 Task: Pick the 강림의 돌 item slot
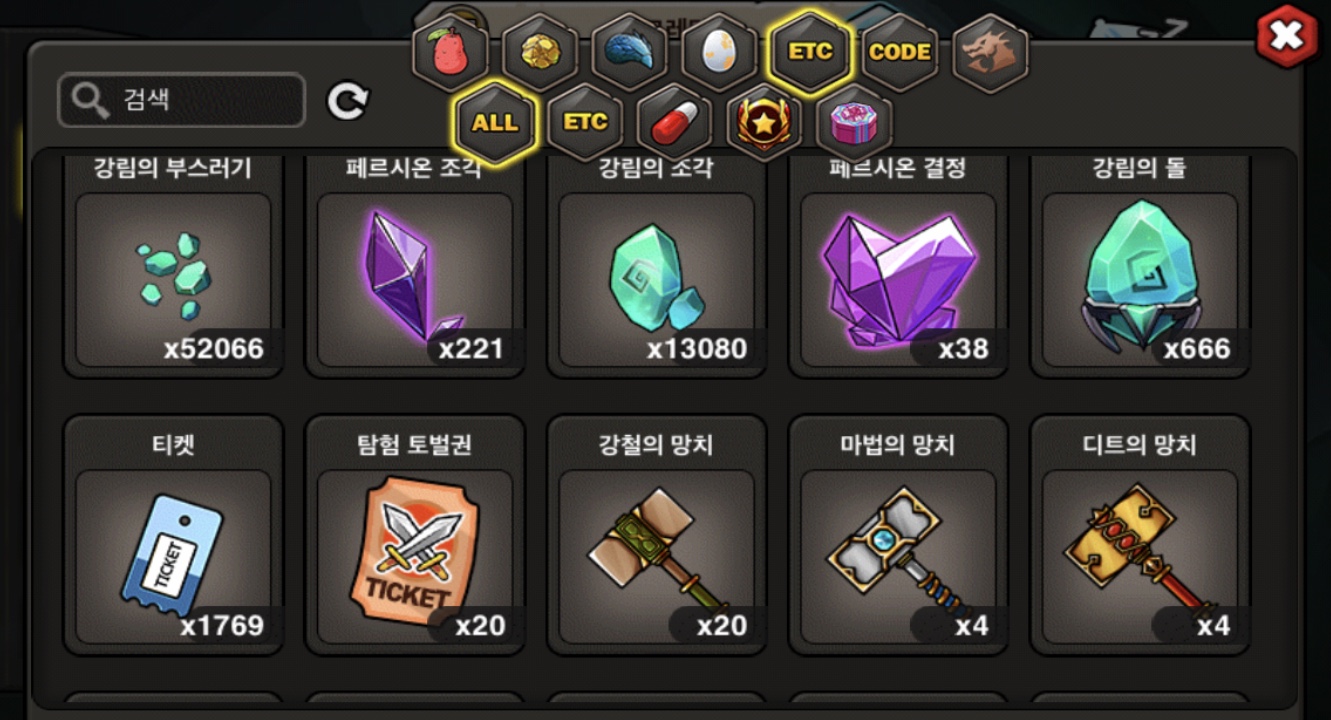pos(1140,266)
